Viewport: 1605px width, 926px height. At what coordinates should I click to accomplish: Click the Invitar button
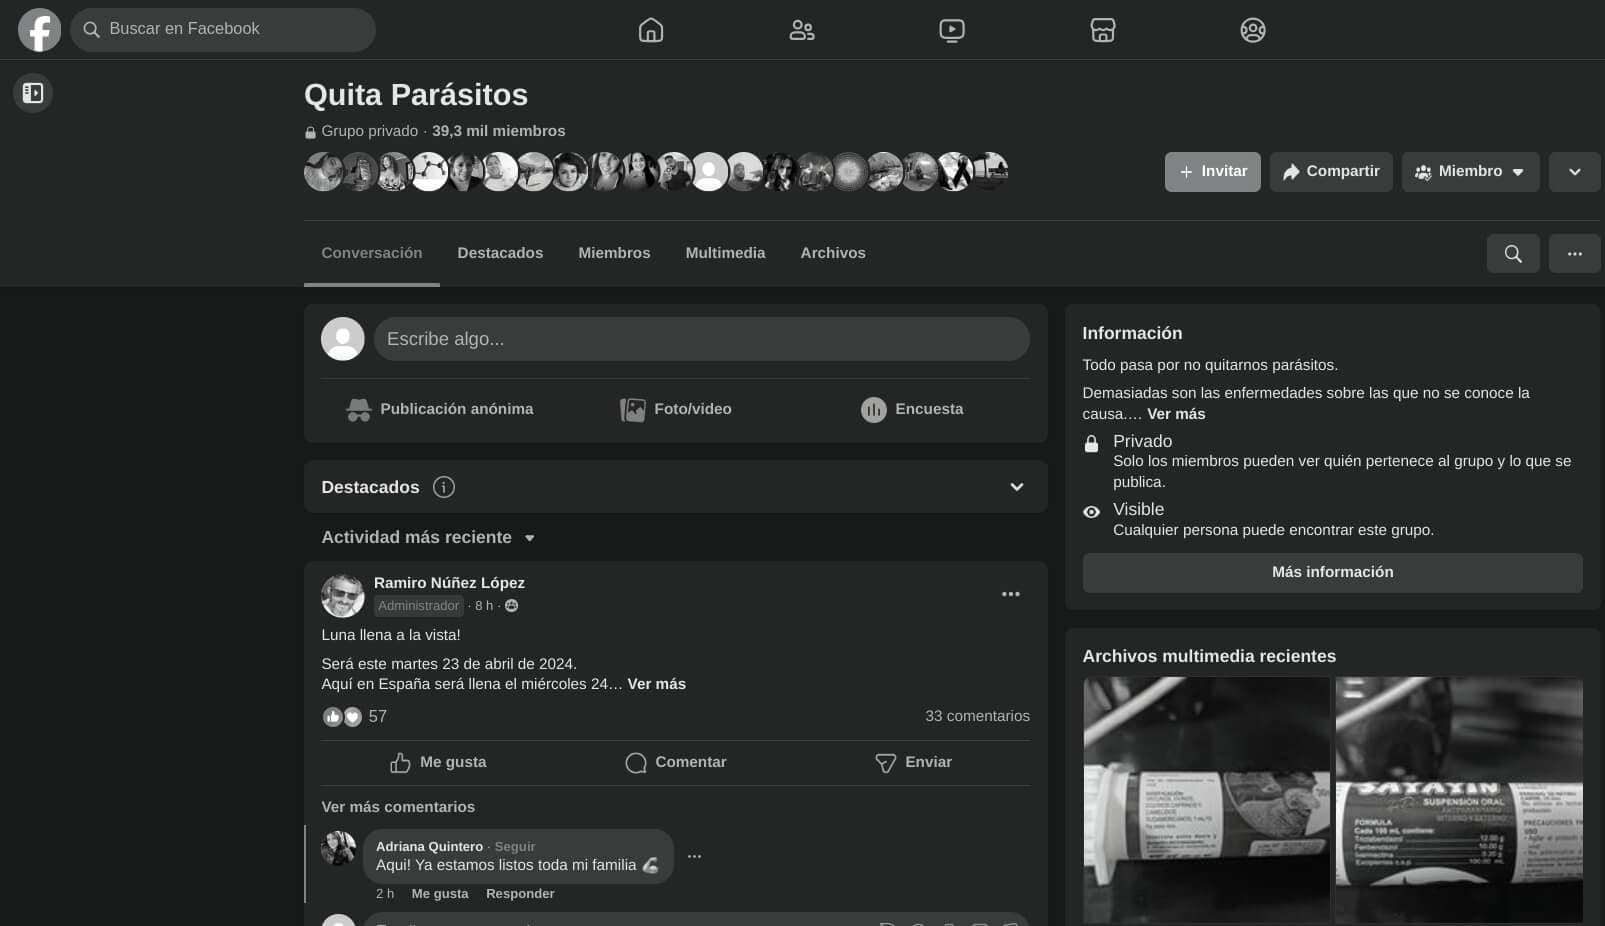1212,172
